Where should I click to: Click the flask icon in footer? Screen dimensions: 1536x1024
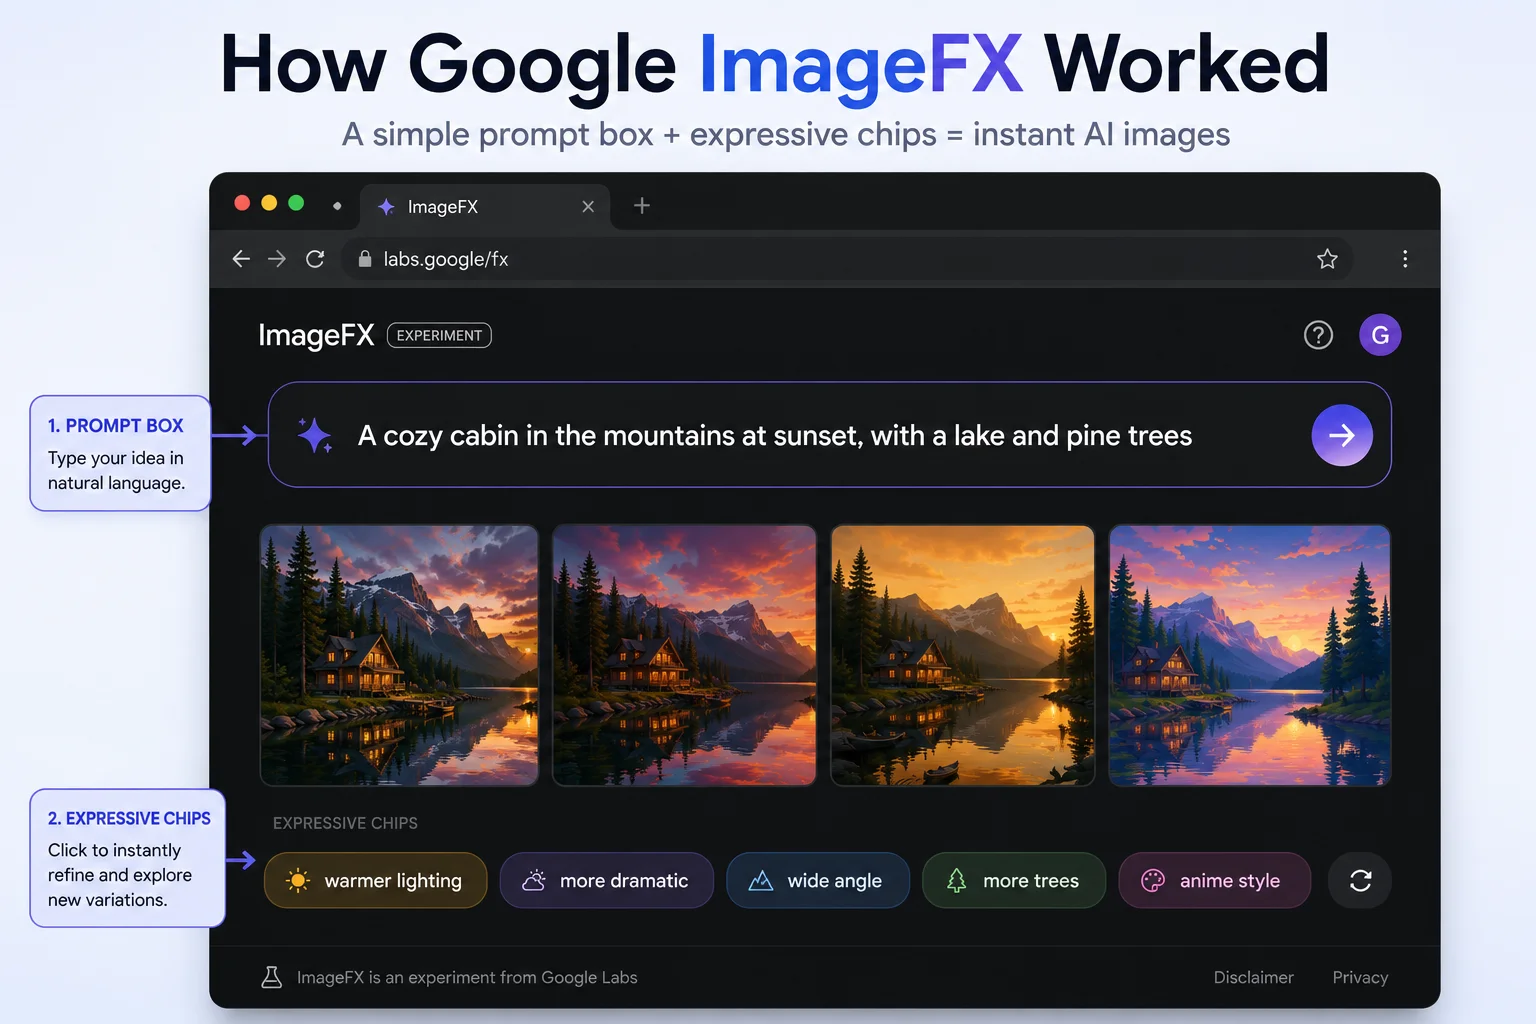tap(271, 977)
